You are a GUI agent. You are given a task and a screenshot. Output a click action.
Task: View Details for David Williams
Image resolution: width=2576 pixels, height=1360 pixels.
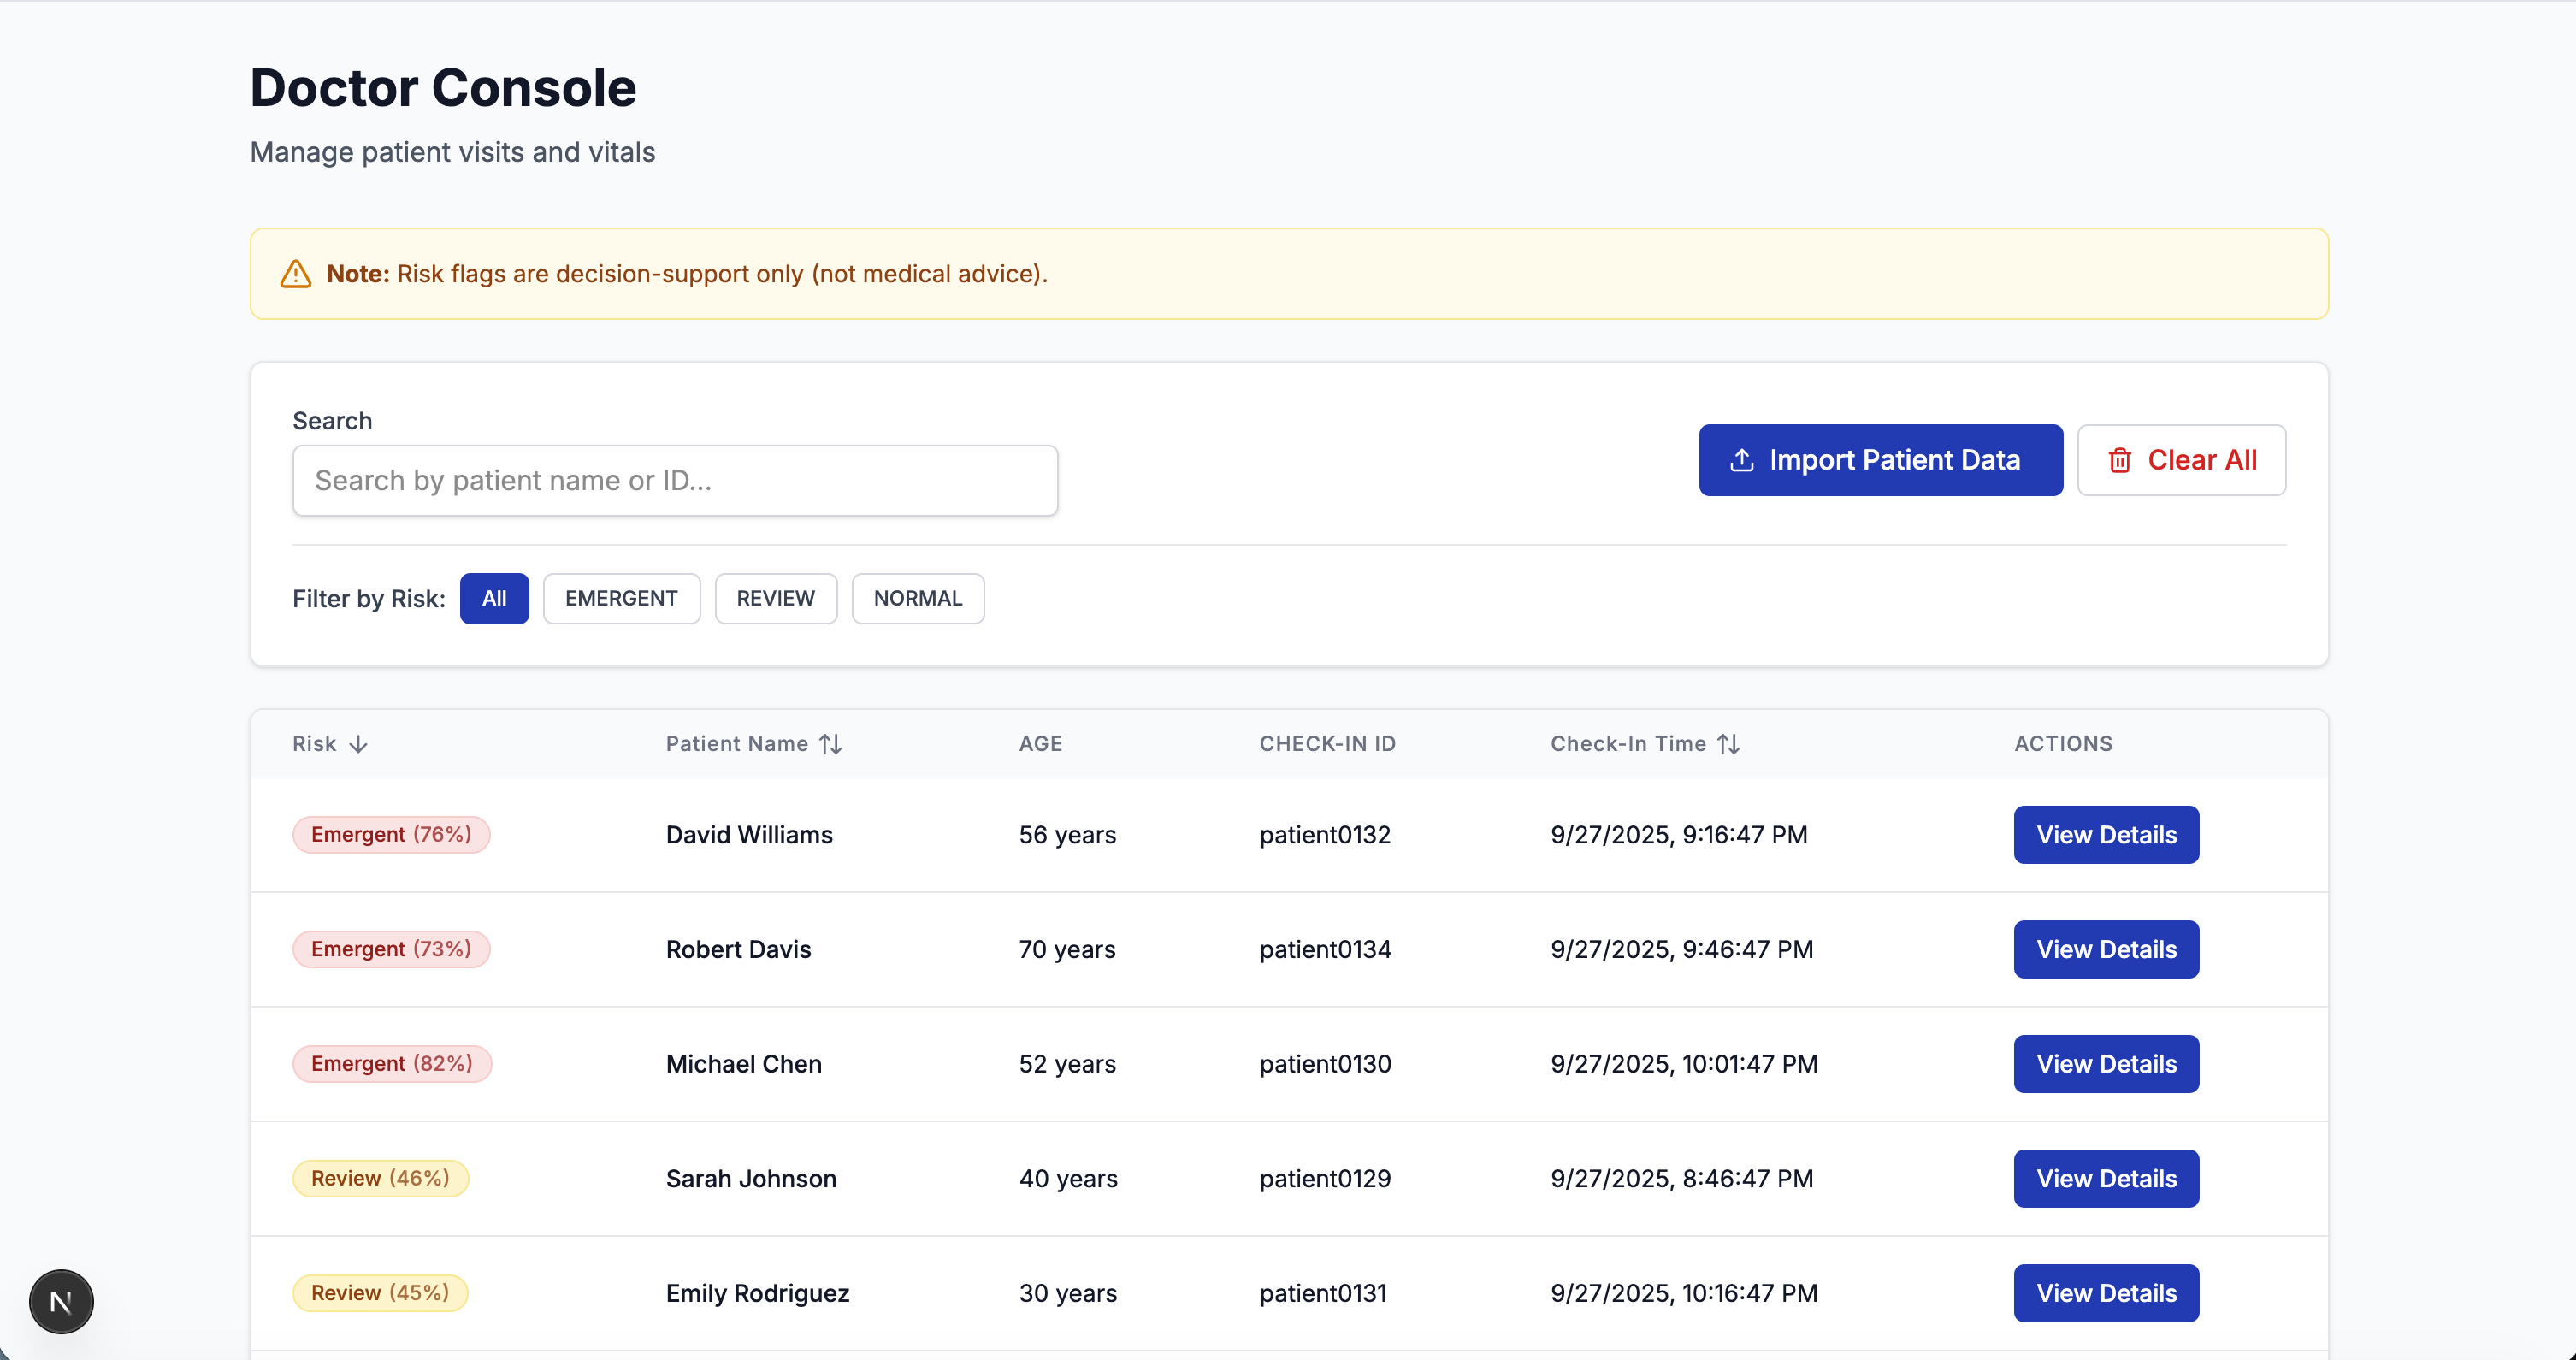2105,835
